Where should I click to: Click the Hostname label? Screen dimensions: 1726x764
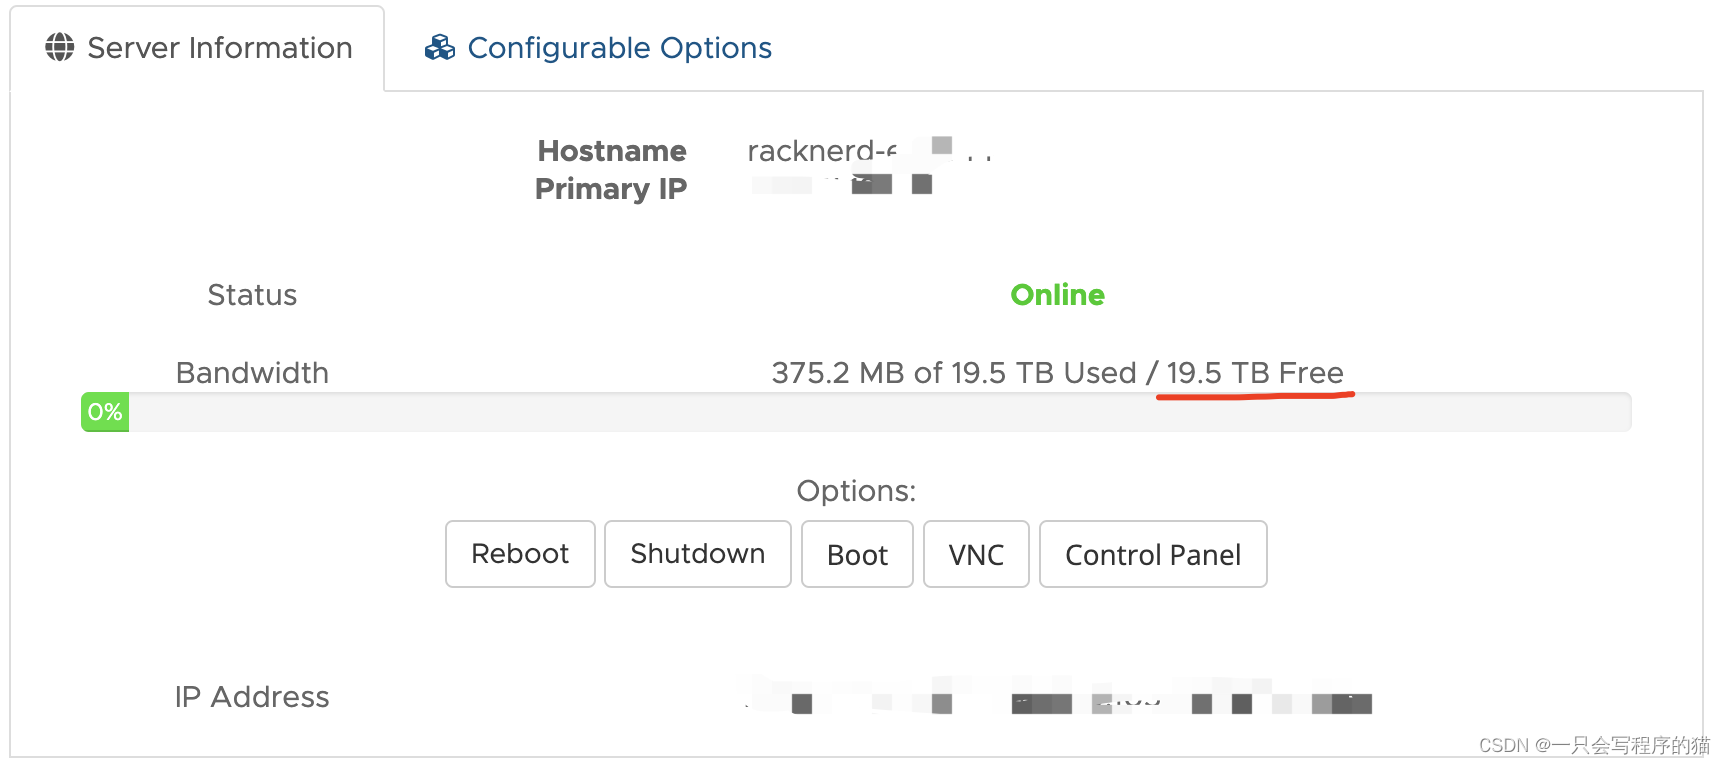(612, 151)
